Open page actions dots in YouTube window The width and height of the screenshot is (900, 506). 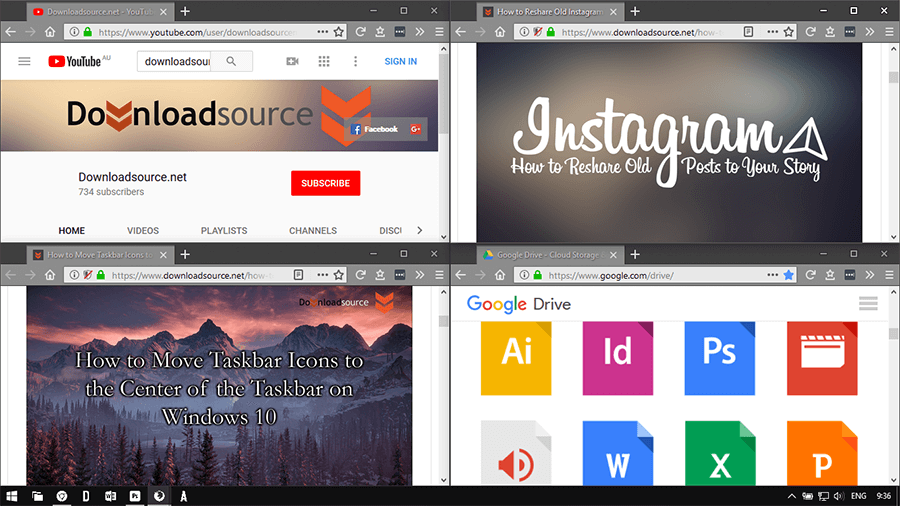pos(323,32)
